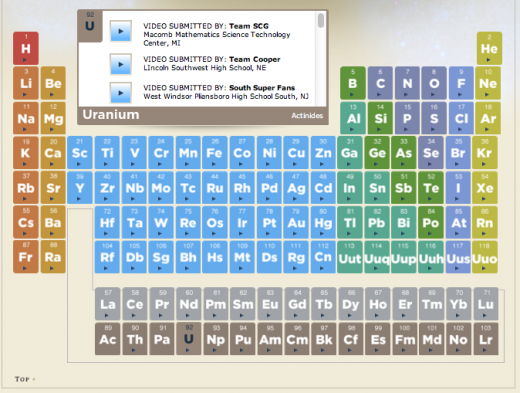520x393 pixels.
Task: Open the Uut element 113 tile
Action: (350, 257)
